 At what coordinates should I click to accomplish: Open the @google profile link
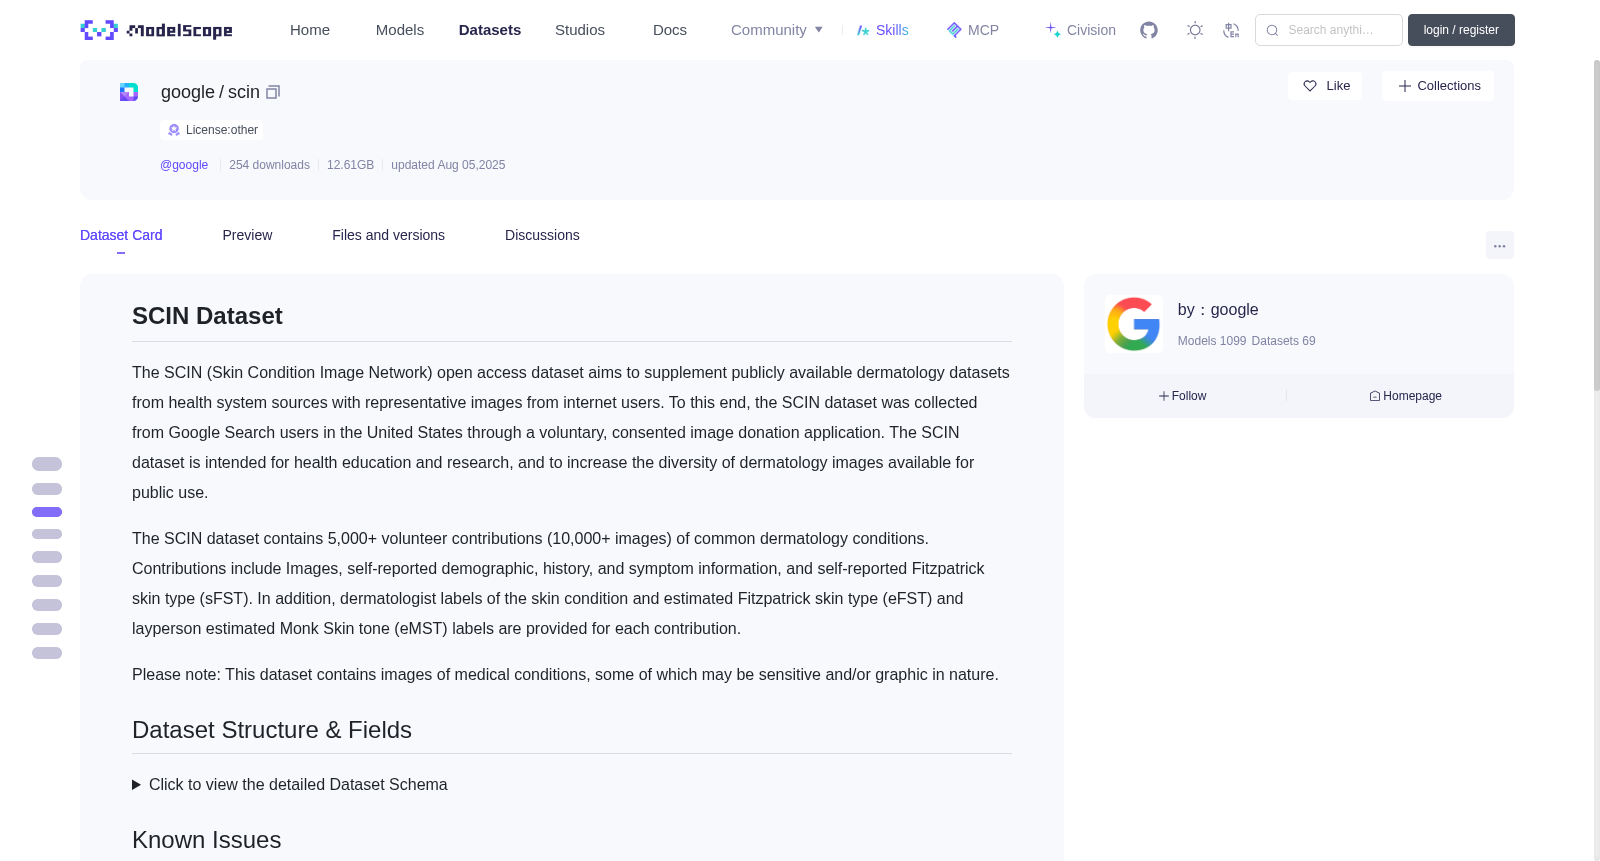pyautogui.click(x=184, y=165)
